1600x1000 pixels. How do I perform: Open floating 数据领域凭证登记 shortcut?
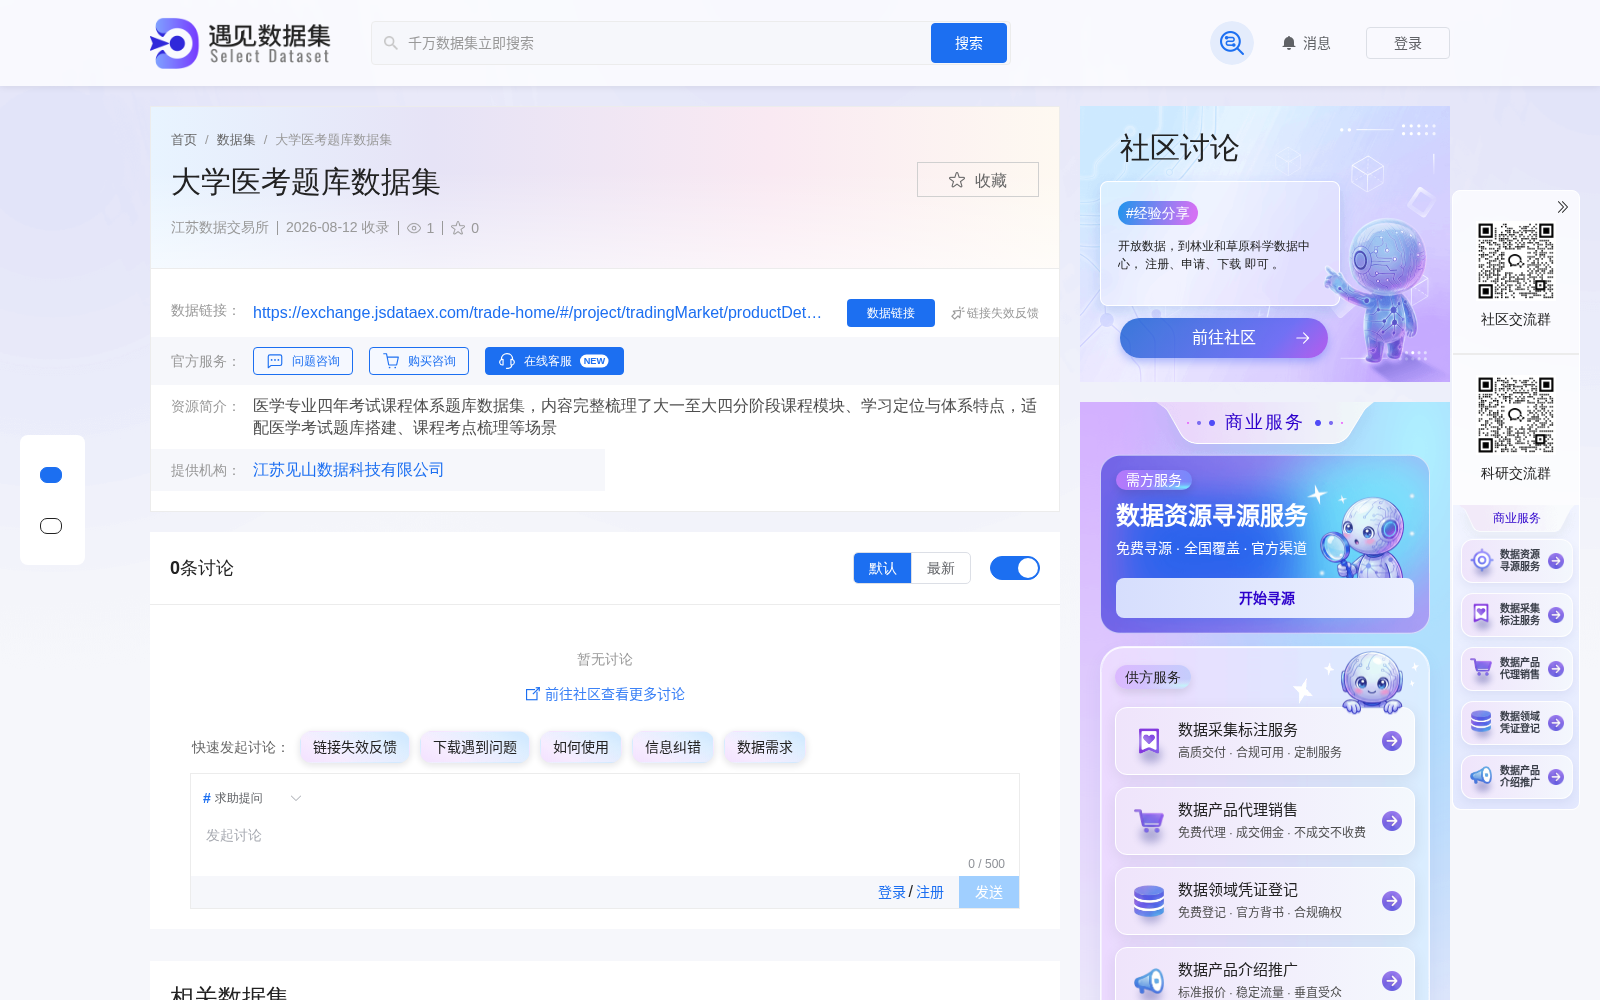tap(1517, 723)
